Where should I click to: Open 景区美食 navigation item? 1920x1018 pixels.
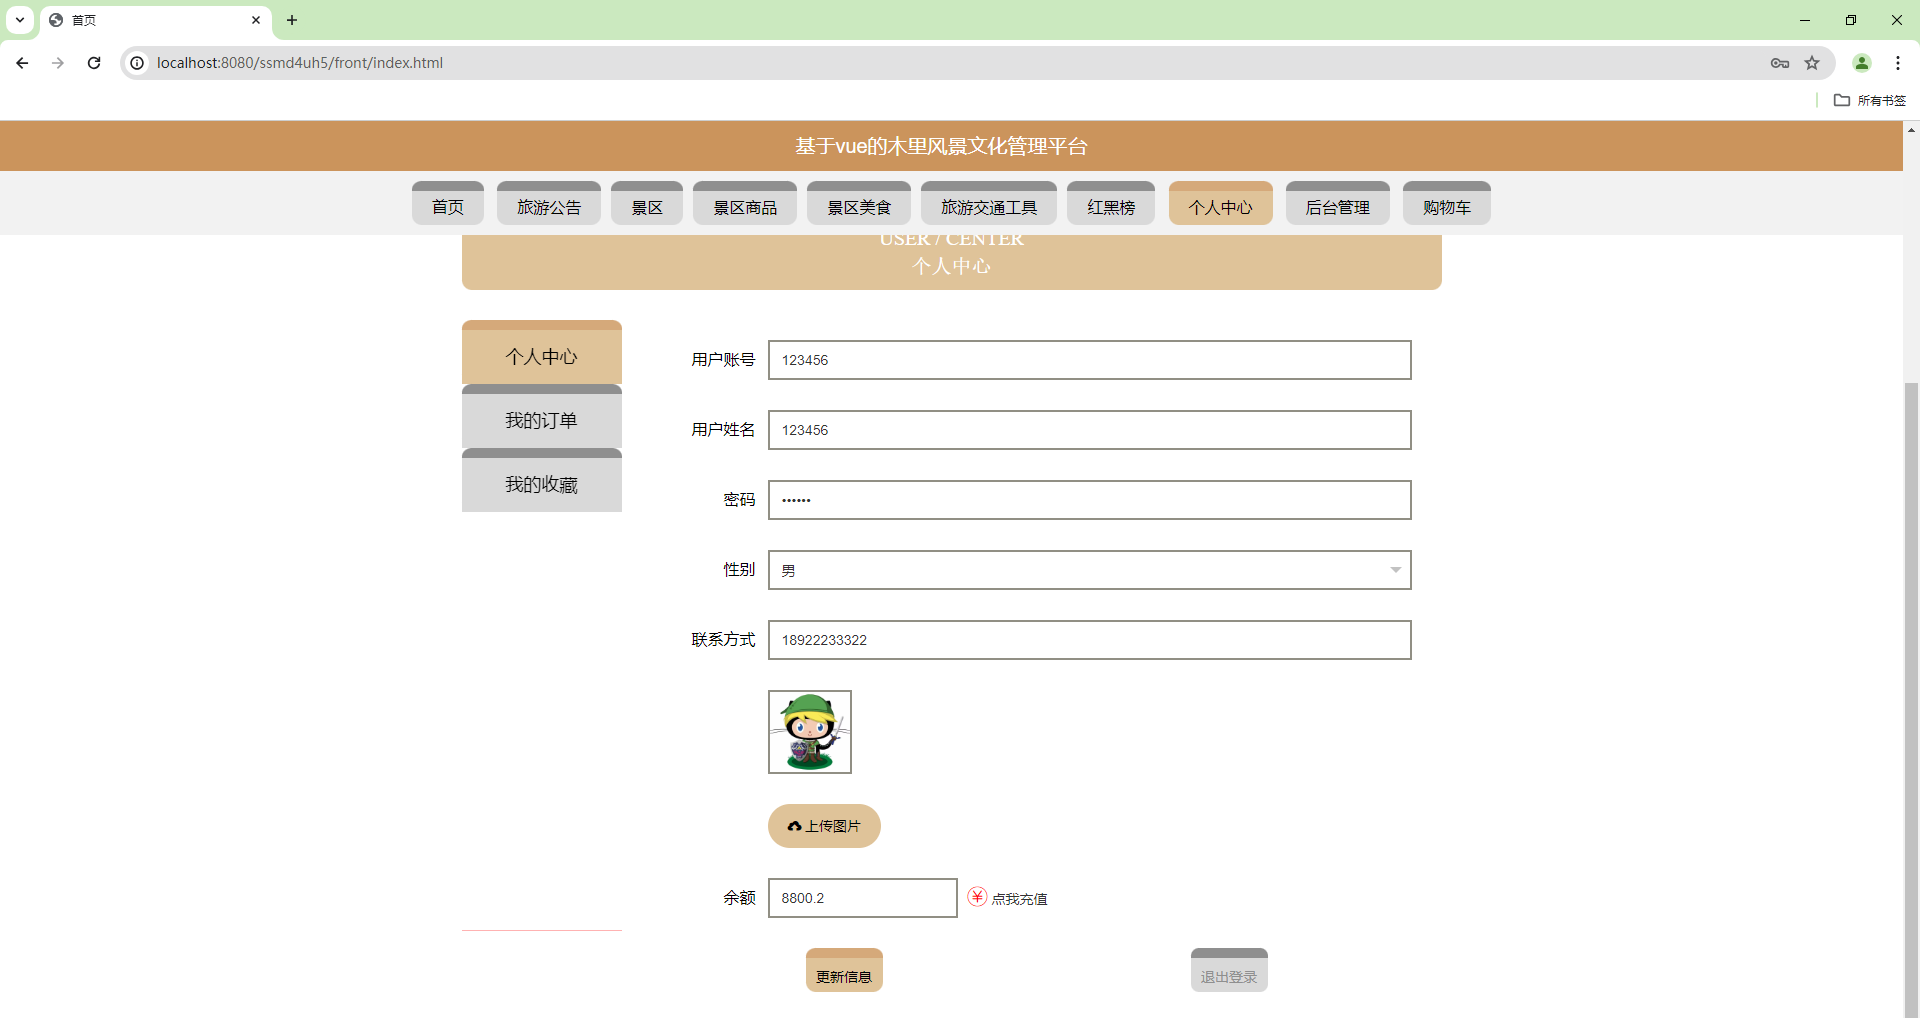pos(859,204)
